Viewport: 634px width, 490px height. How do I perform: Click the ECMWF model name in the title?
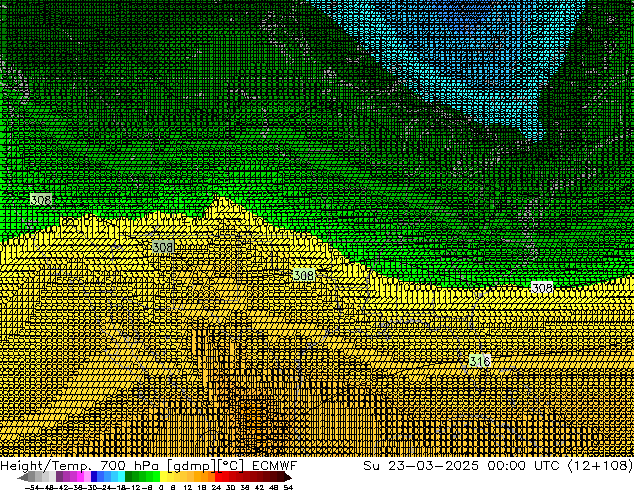pos(274,466)
